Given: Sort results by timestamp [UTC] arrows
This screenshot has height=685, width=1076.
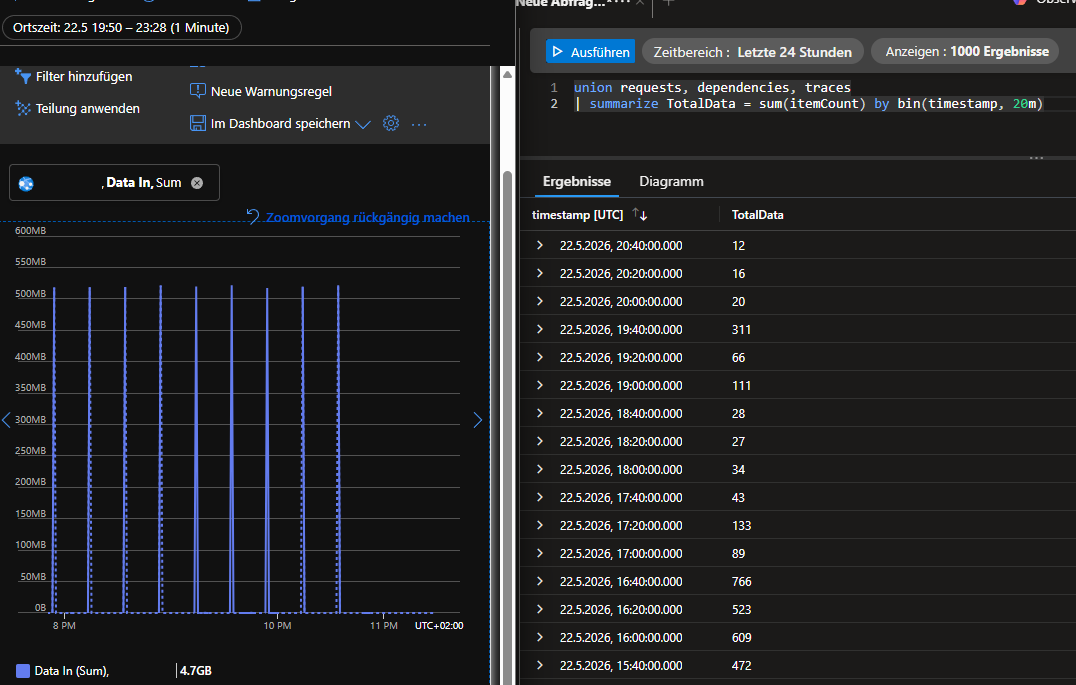Looking at the screenshot, I should tap(640, 215).
